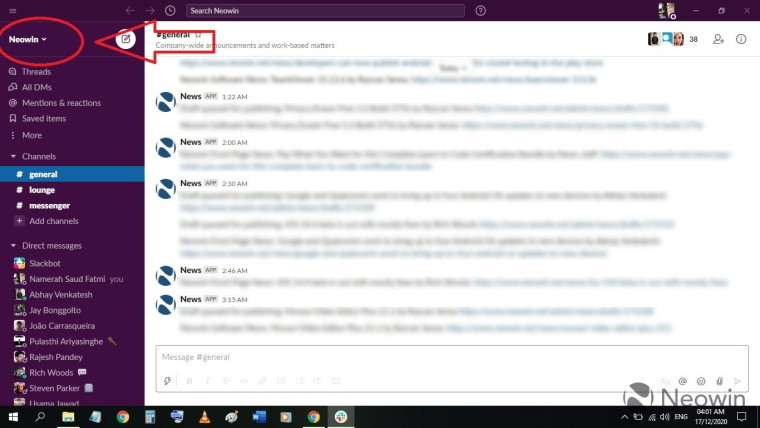Open the emoji picker
The image size is (760, 428).
(x=701, y=381)
